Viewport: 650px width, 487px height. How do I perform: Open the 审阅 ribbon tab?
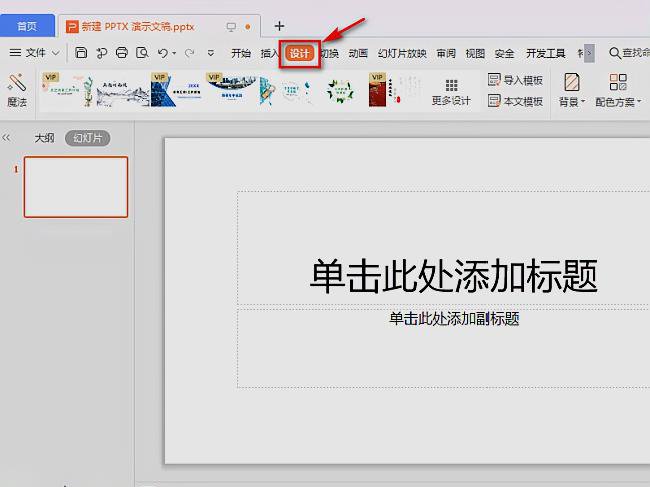[x=446, y=53]
